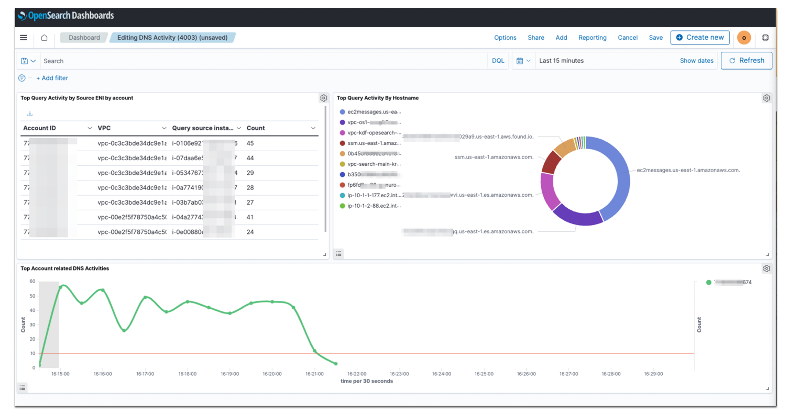Select vpc-search-main legend entry
This screenshot has width=788, height=416.
coord(370,164)
